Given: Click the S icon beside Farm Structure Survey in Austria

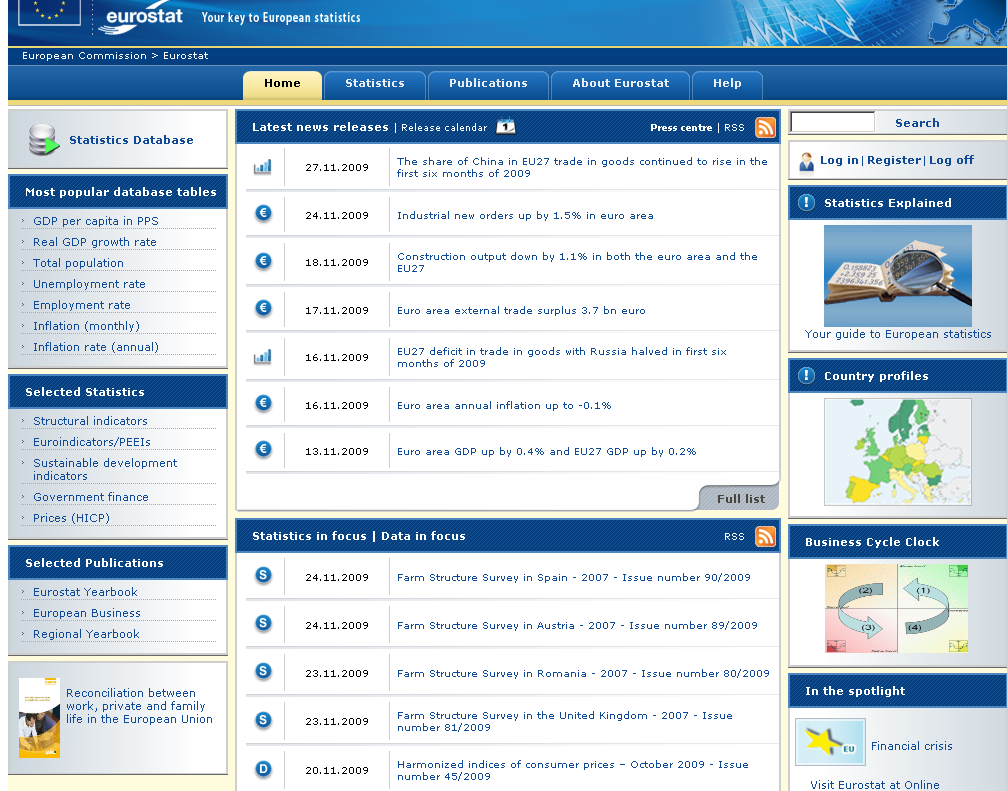Looking at the screenshot, I should tap(263, 623).
